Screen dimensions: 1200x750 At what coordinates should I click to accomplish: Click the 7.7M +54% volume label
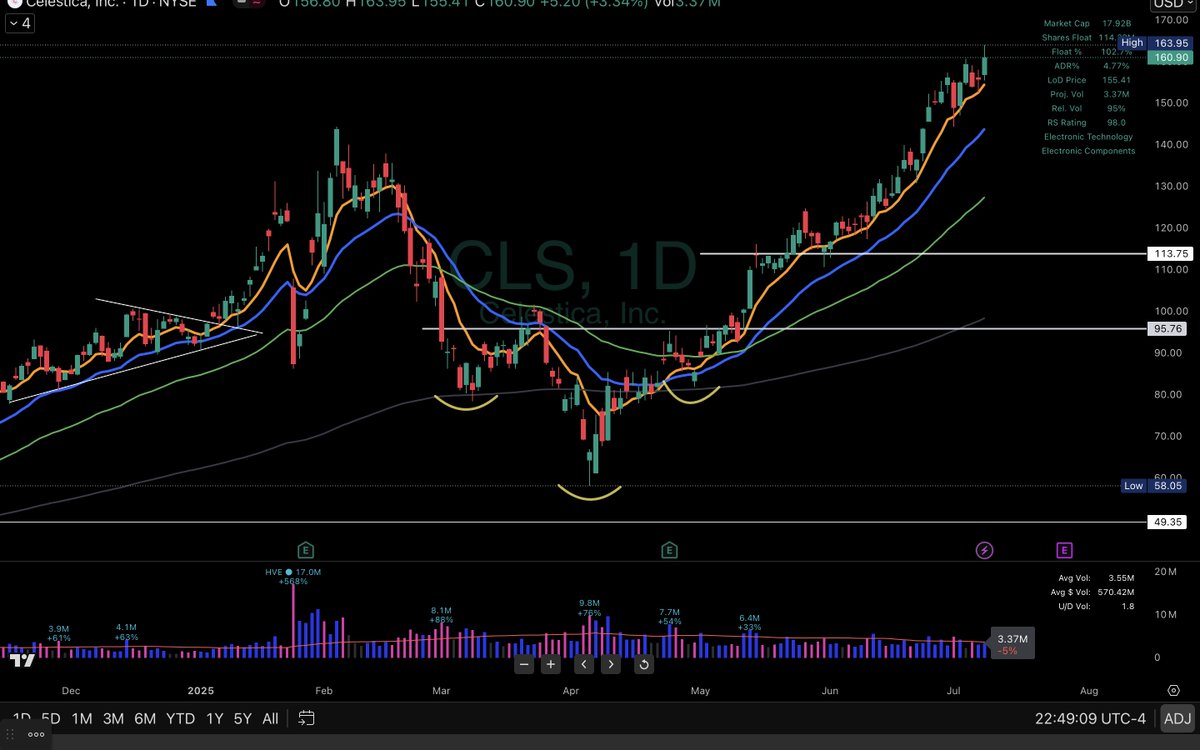(669, 616)
